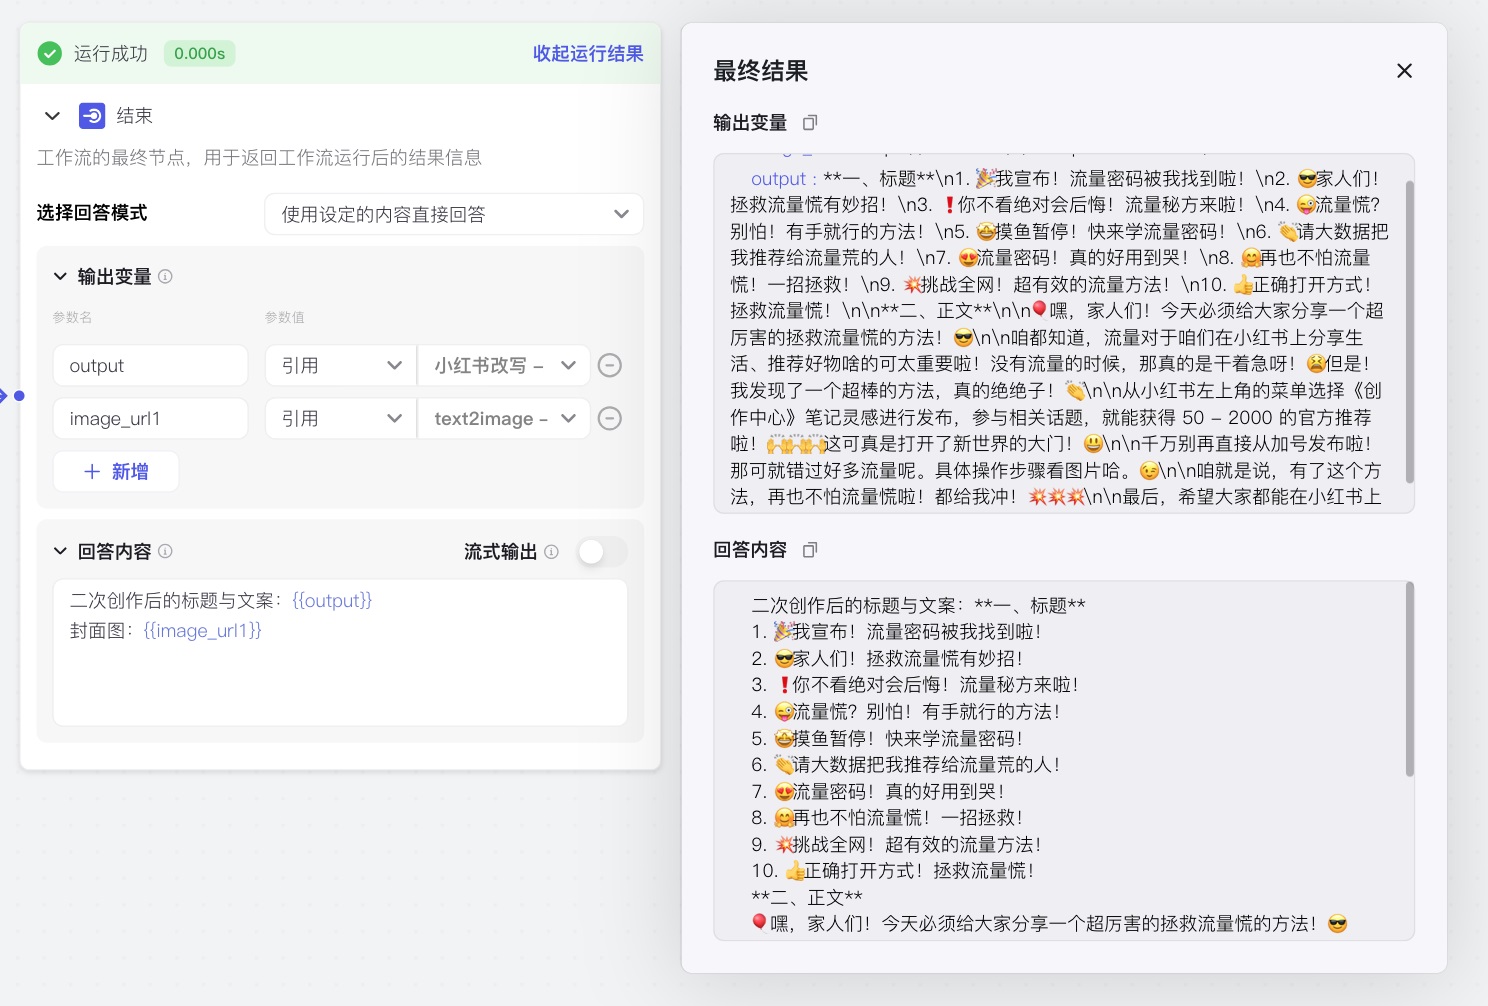Click the green run success check icon
1488x1006 pixels.
(50, 54)
